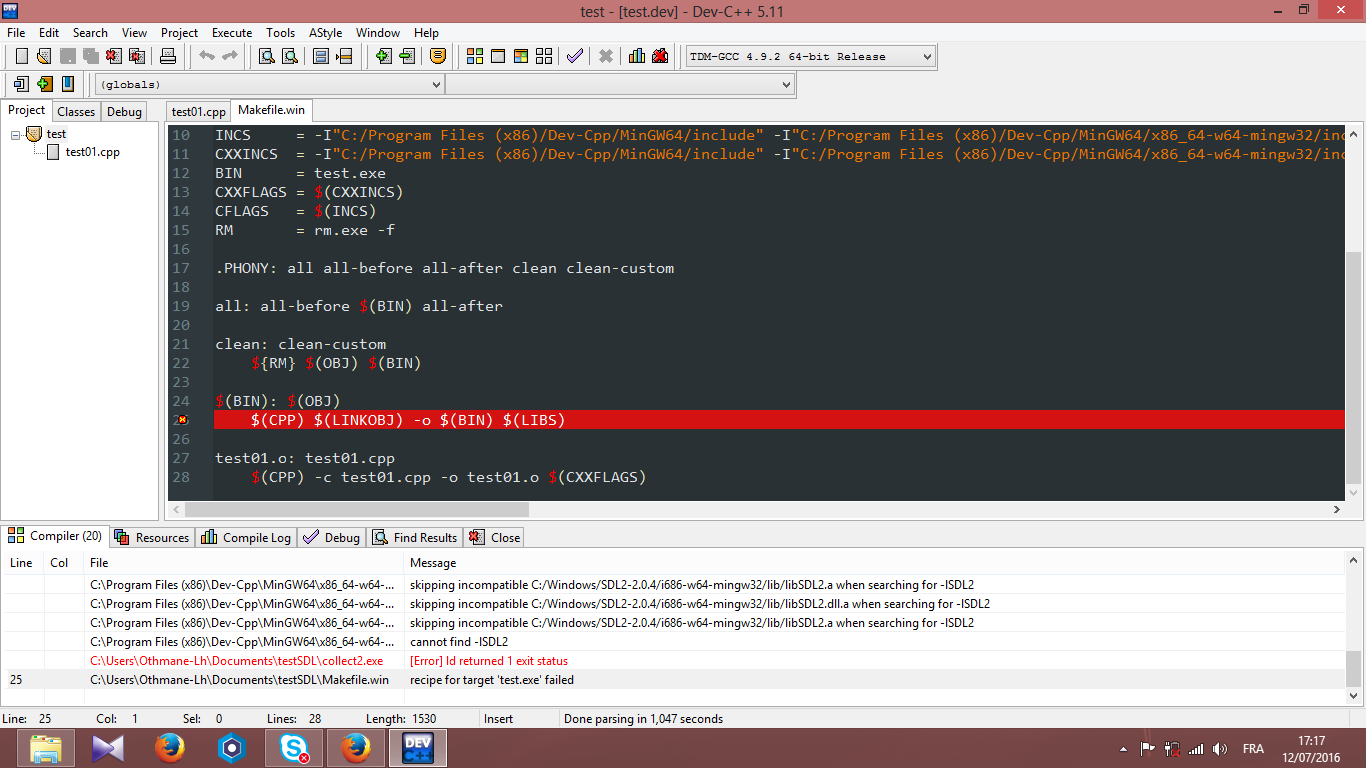
Task: Start debugging with the checkmark icon
Action: 574,57
